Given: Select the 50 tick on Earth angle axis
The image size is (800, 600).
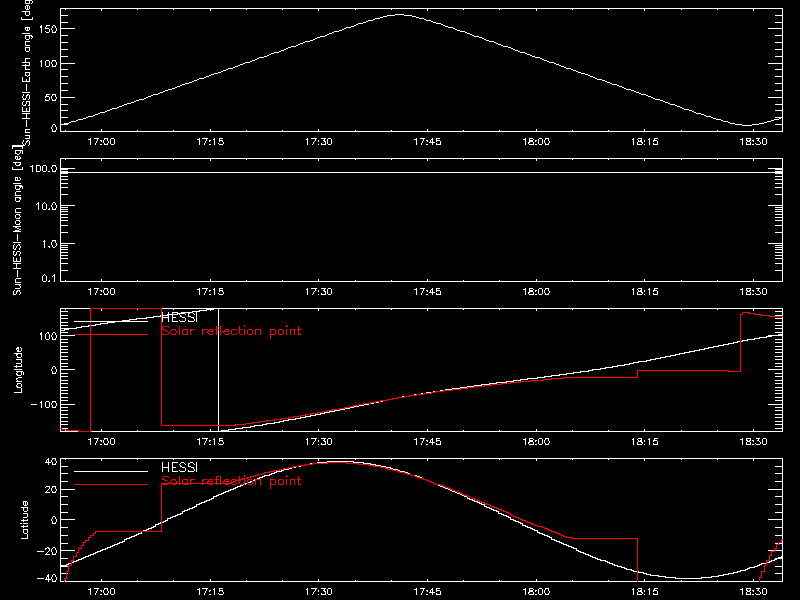Looking at the screenshot, I should tap(51, 97).
